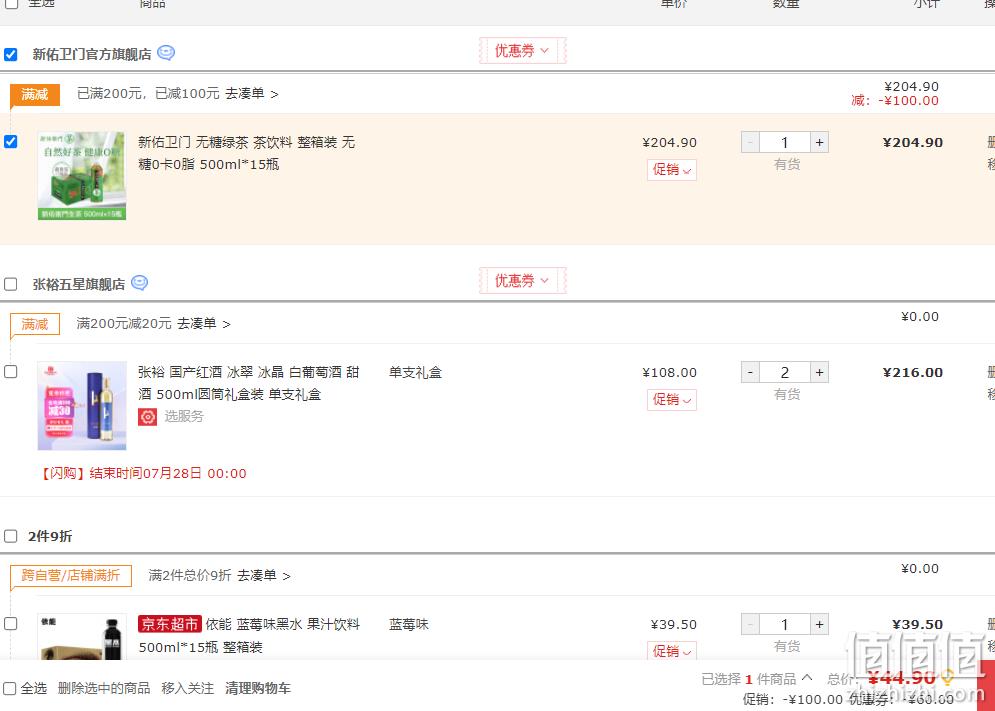Decrease quantity of 依能 蓝莓味黑水
The image size is (995, 711).
click(x=750, y=624)
